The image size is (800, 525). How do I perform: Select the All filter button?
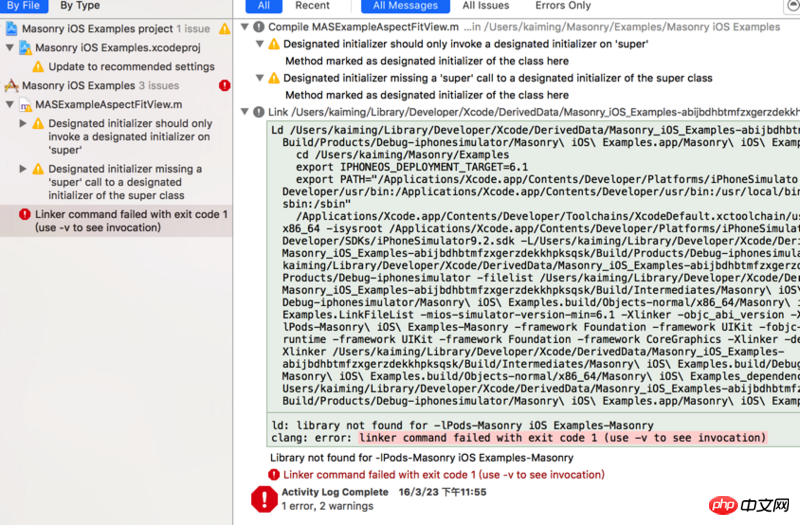264,6
